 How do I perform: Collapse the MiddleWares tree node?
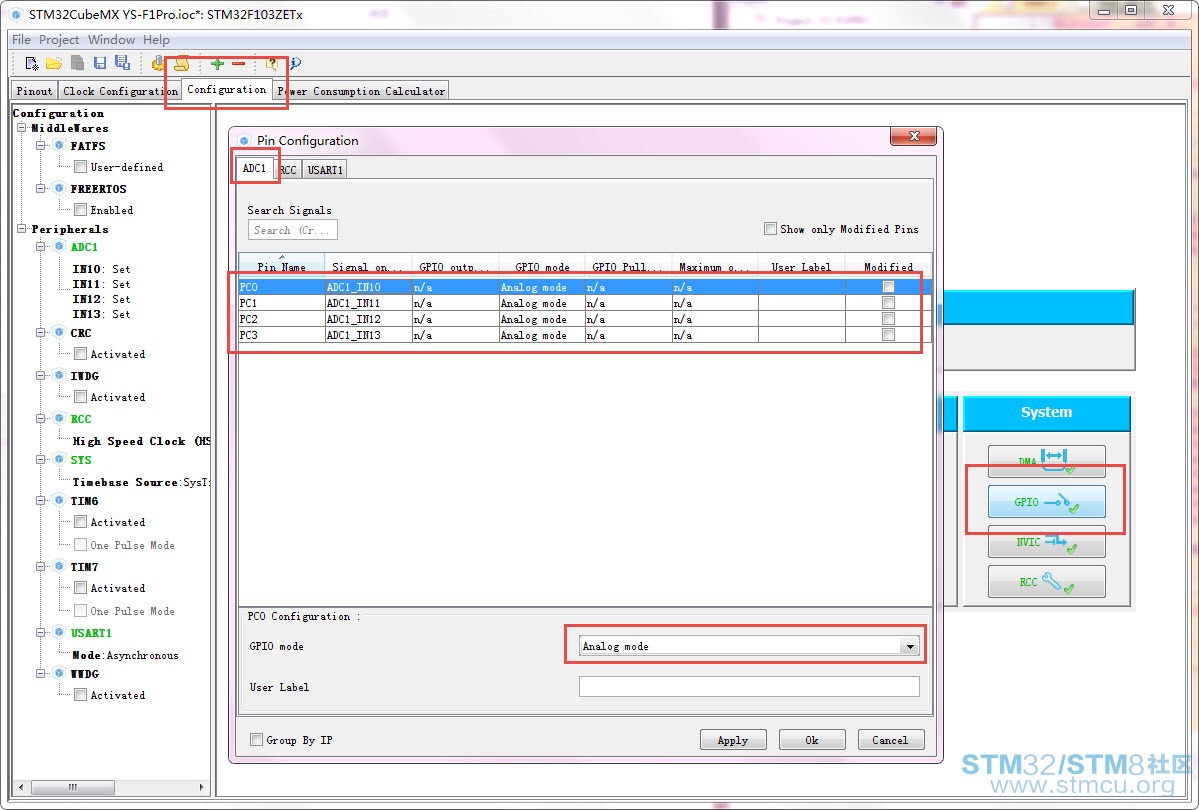tap(21, 128)
